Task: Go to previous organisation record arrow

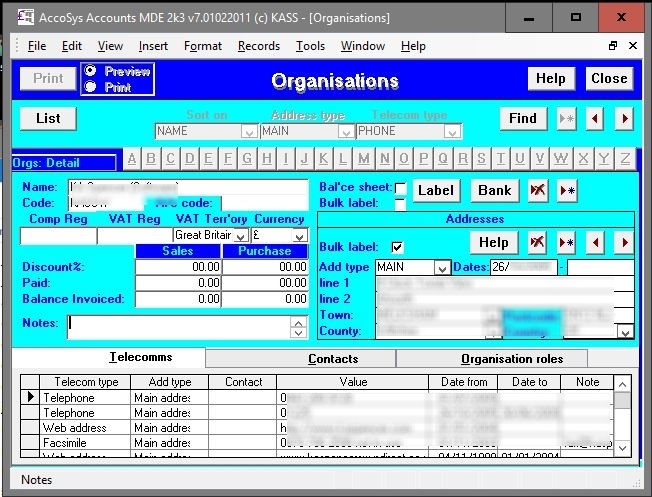Action: (x=595, y=119)
